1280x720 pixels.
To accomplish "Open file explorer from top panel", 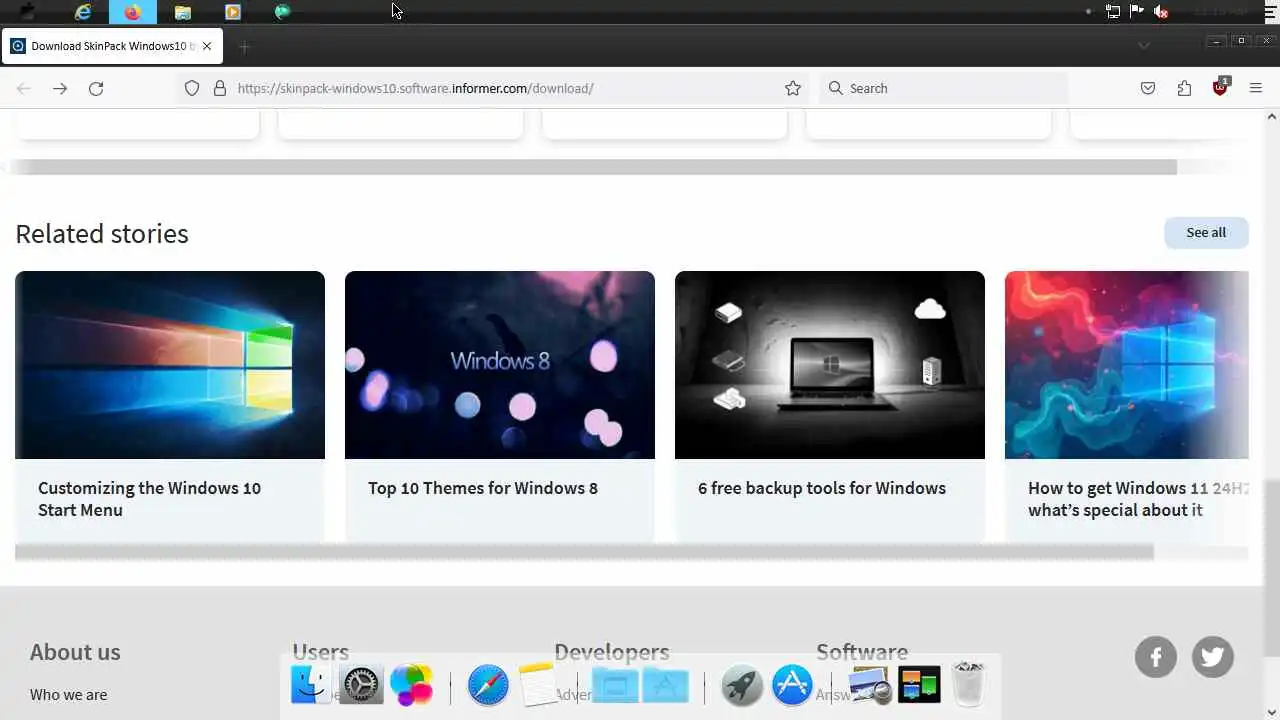I will (183, 12).
